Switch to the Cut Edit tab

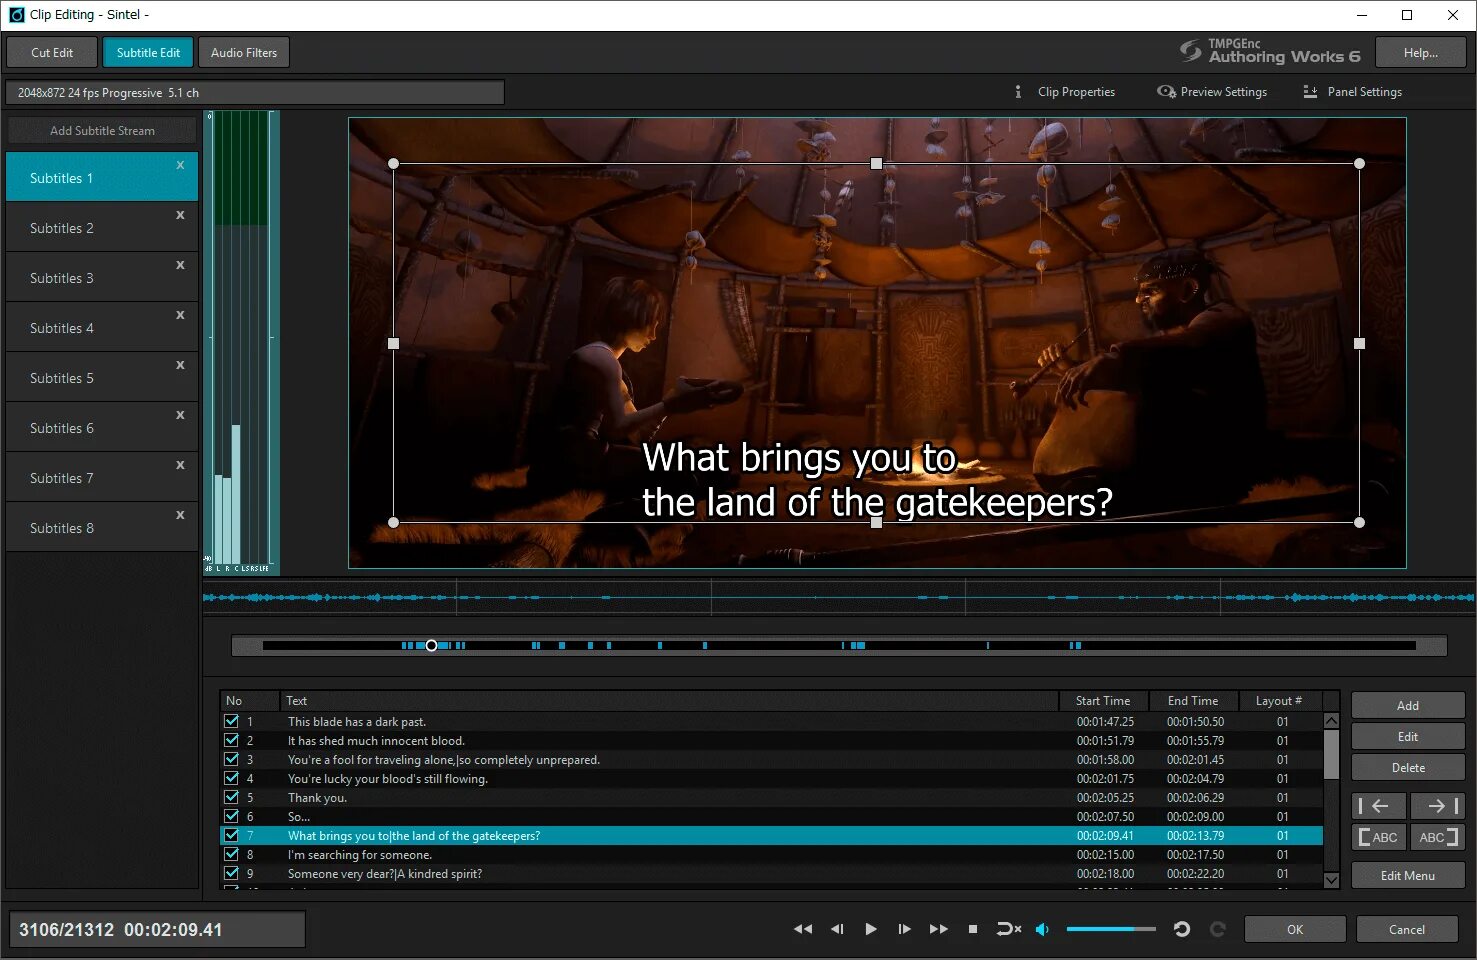coord(52,53)
